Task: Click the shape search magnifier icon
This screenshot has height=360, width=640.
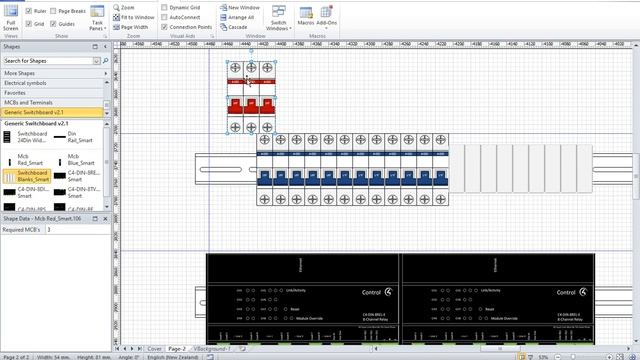Action: click(x=105, y=61)
